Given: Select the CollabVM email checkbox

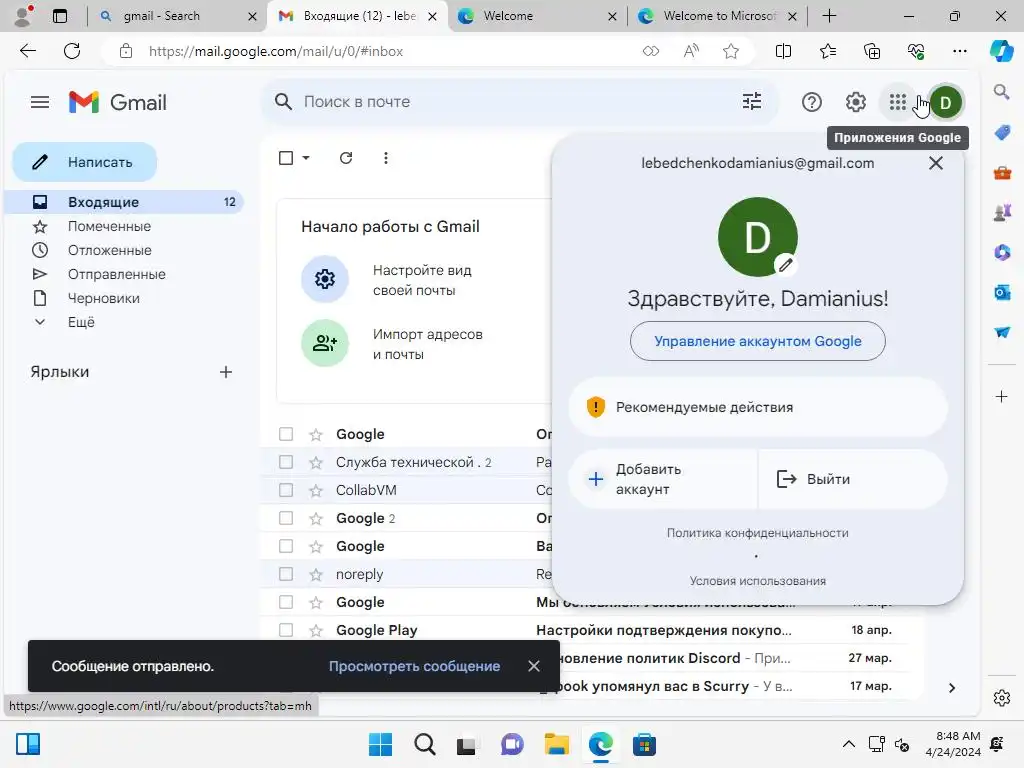Looking at the screenshot, I should coord(286,490).
